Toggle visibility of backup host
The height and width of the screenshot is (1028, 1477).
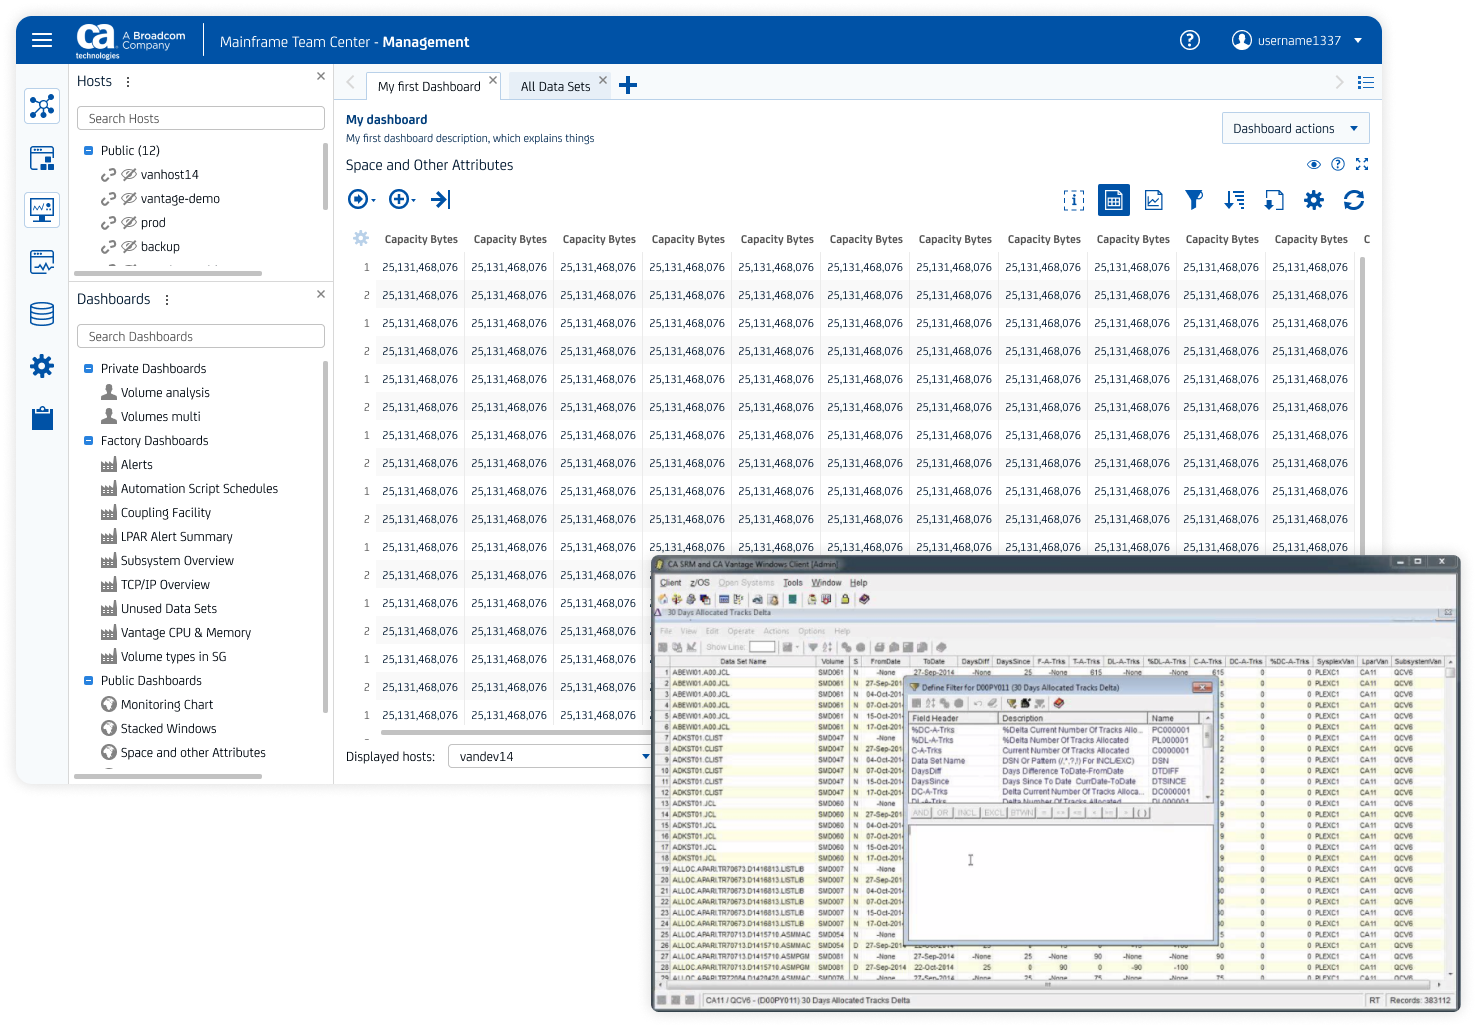129,247
